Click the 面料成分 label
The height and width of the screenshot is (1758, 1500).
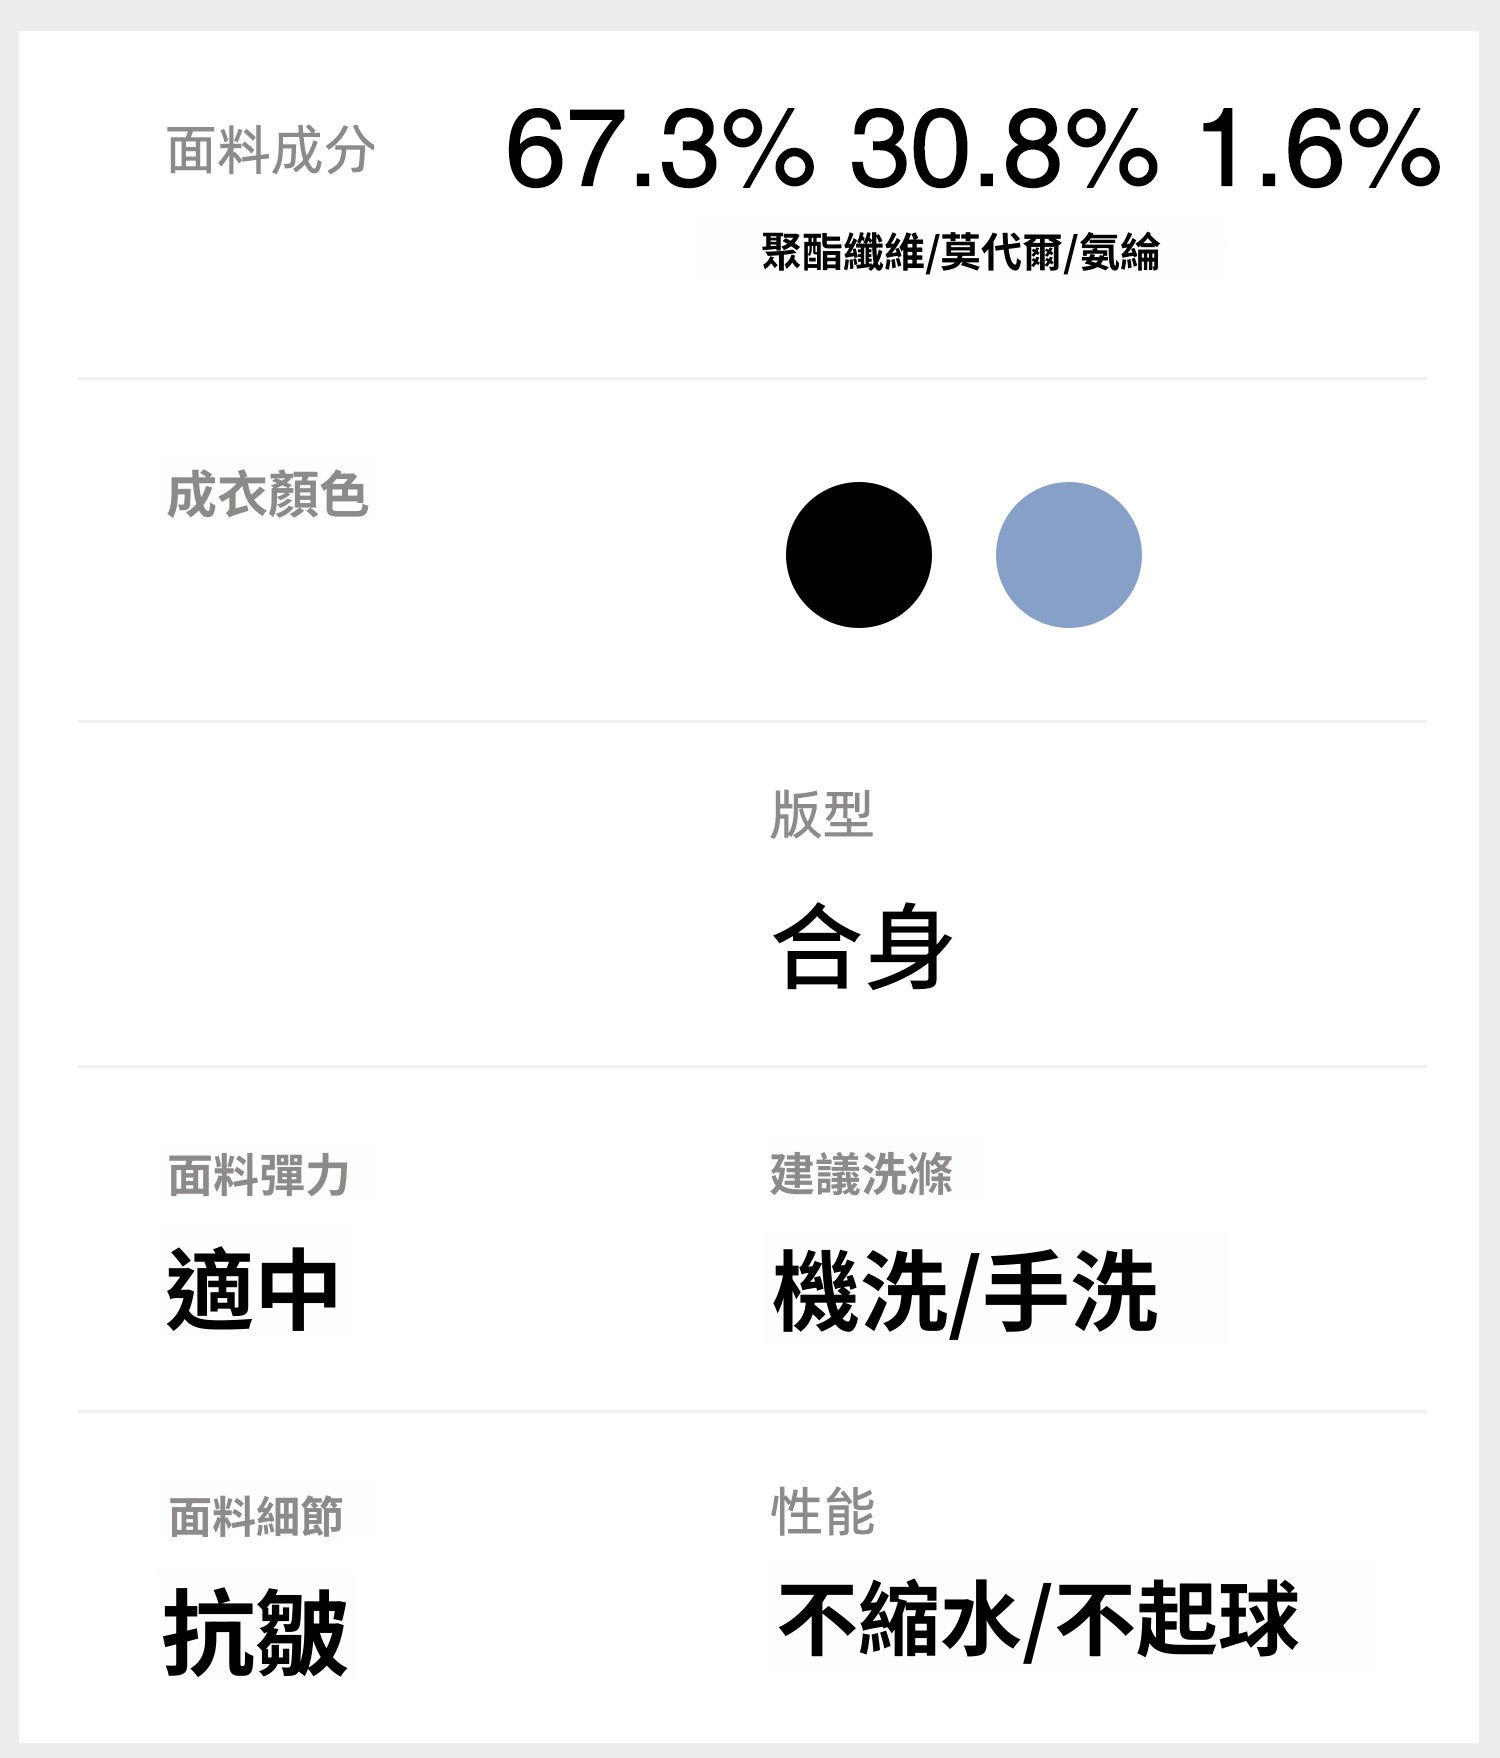(270, 151)
